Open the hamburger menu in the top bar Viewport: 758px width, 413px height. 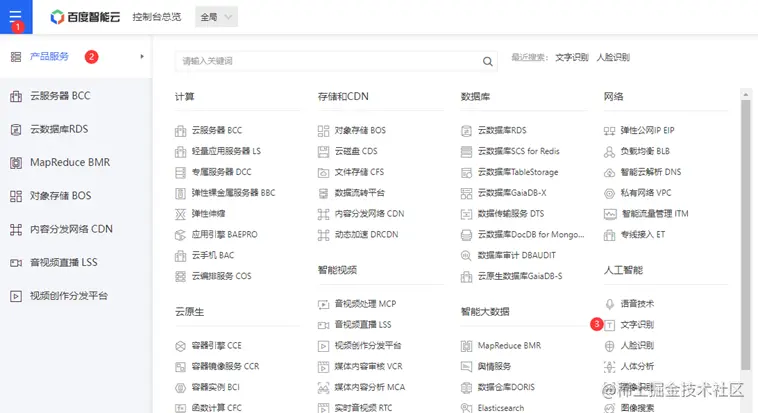coord(16,16)
